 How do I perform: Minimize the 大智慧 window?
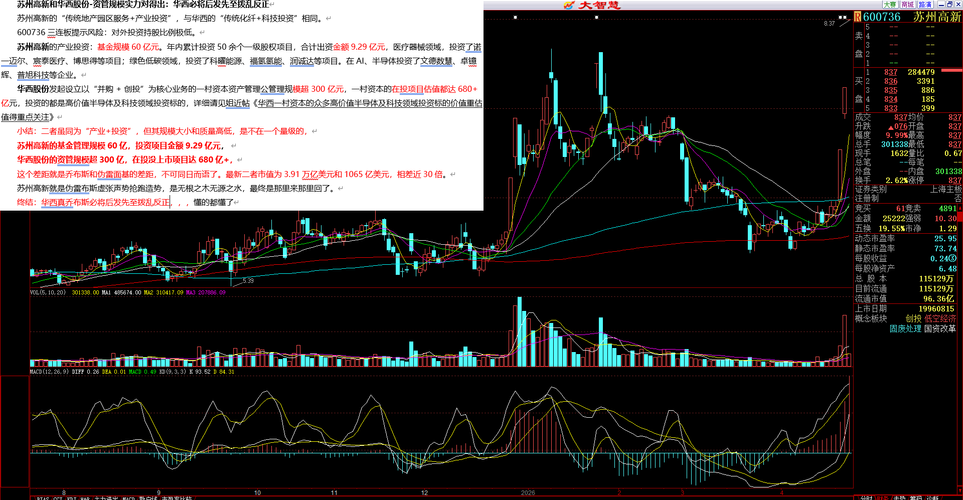point(940,4)
